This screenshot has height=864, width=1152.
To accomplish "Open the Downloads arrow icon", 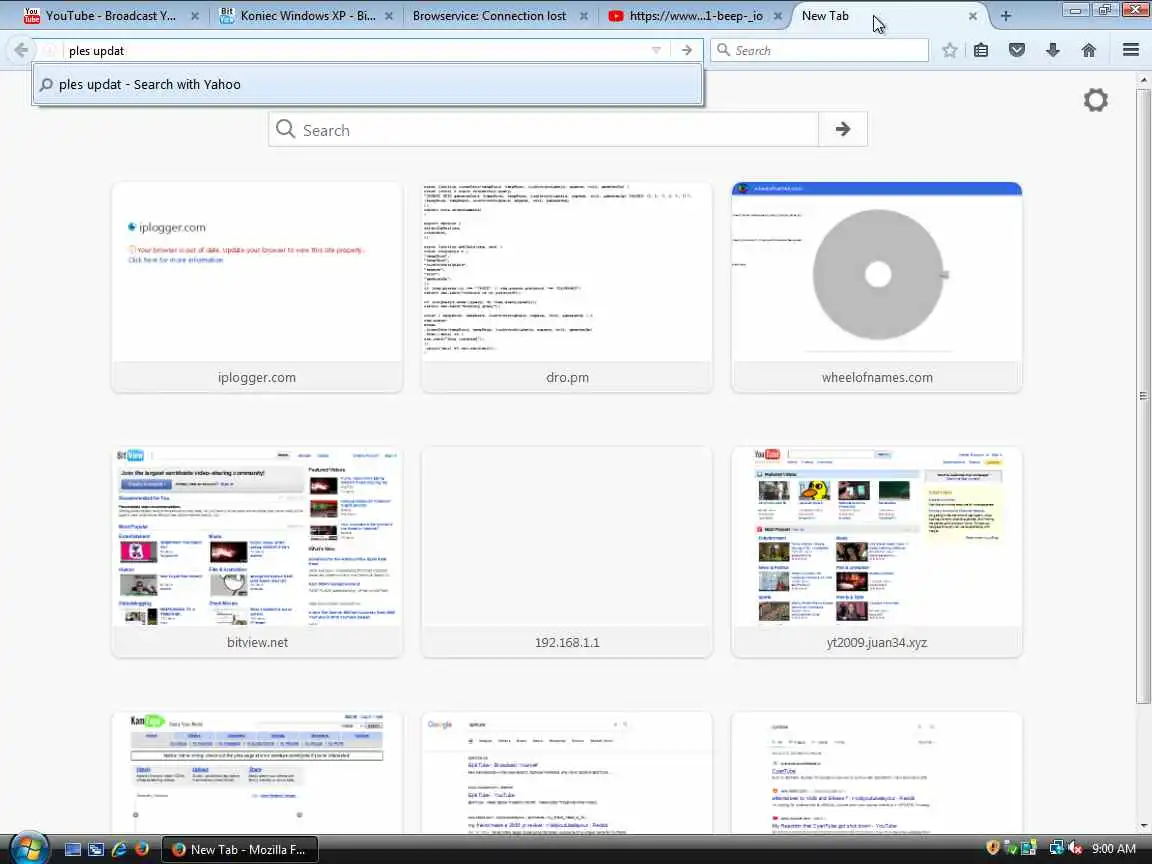I will pos(1053,50).
